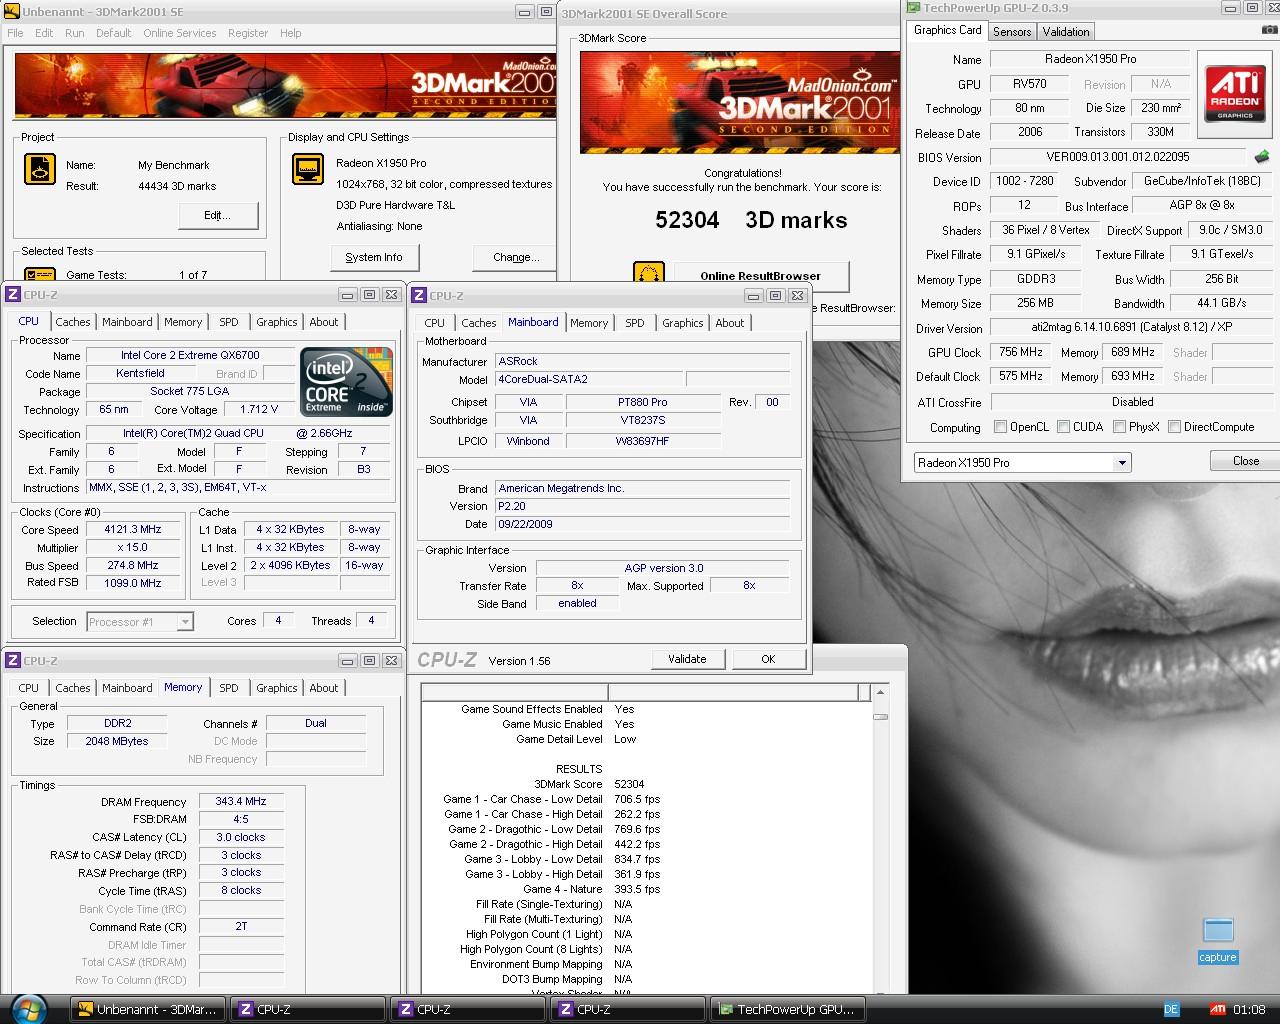
Task: Click the monitor display settings icon in 3DMark
Action: [x=308, y=169]
